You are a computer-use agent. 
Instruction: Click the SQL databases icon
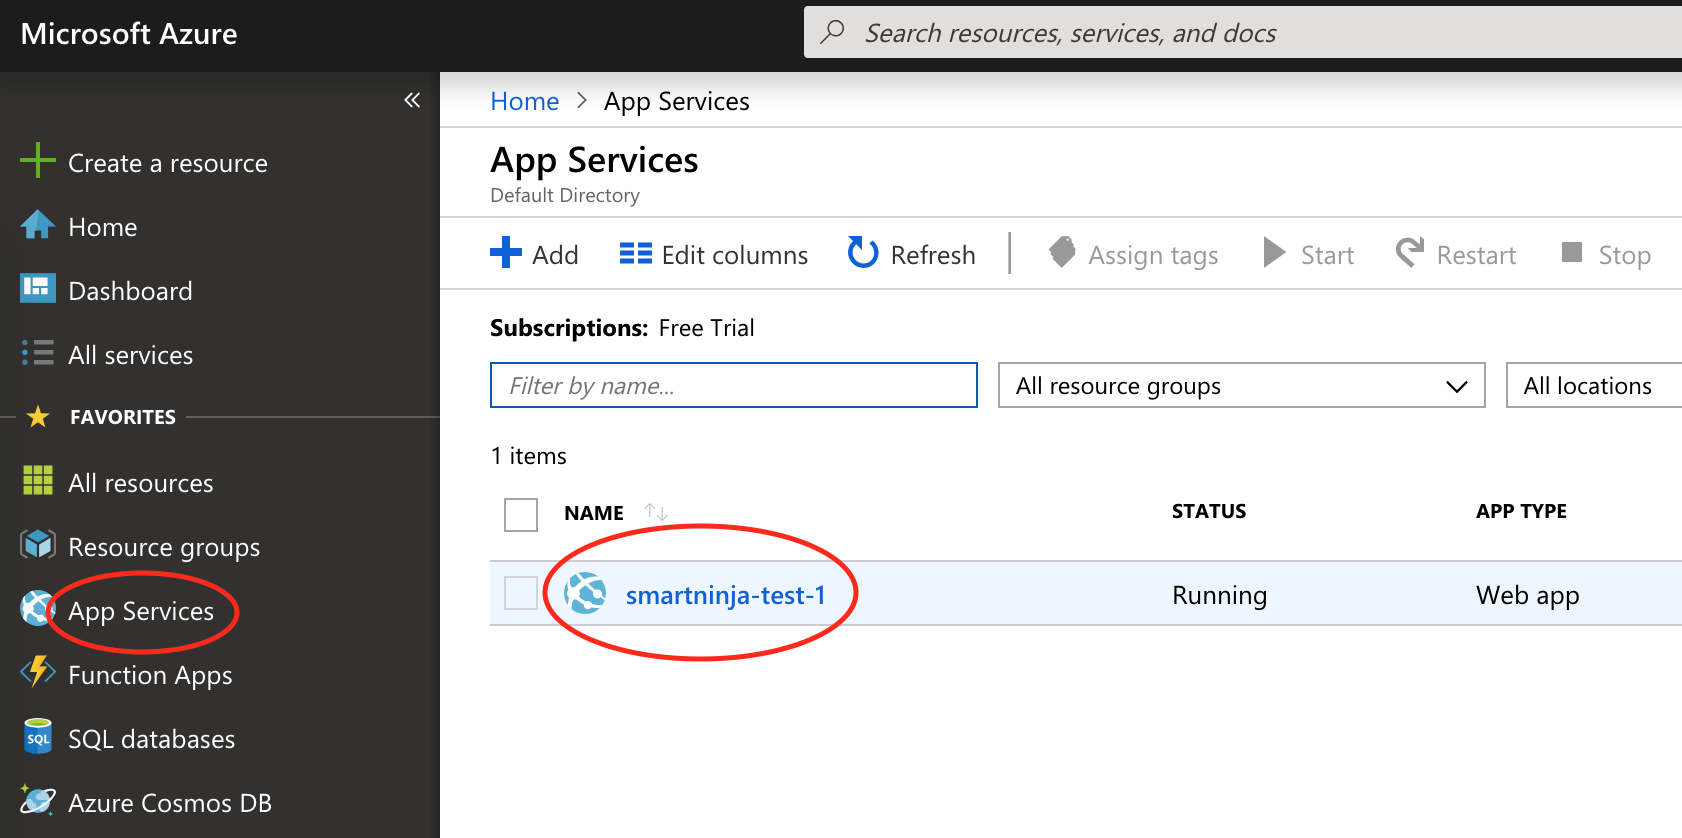point(38,737)
